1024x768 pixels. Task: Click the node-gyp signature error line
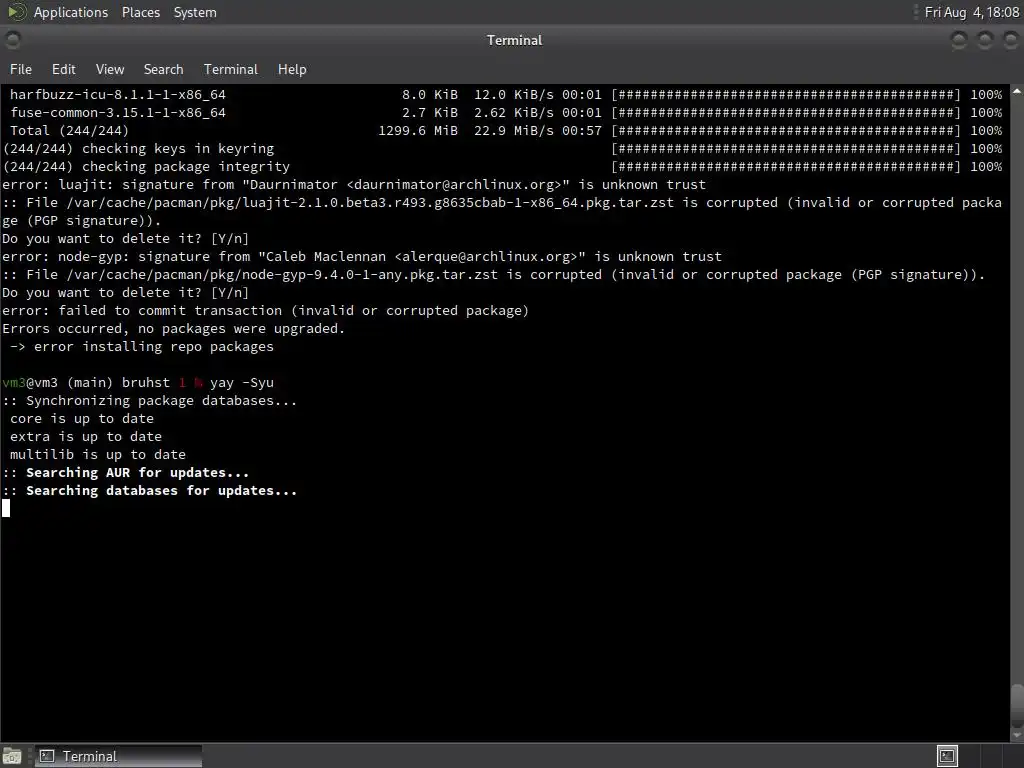(x=362, y=257)
